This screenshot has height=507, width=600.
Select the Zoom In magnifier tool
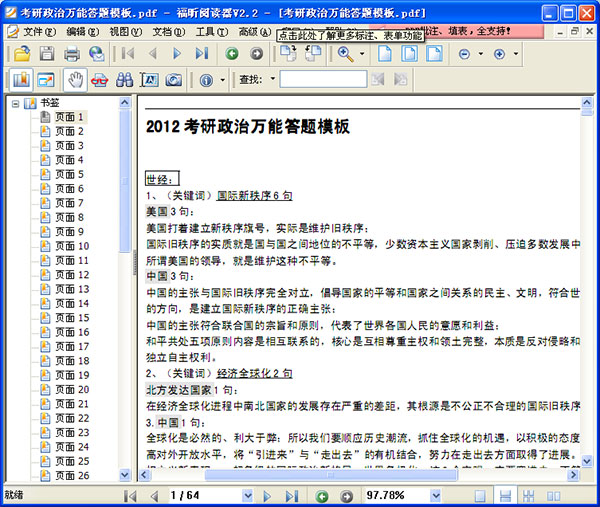point(345,54)
